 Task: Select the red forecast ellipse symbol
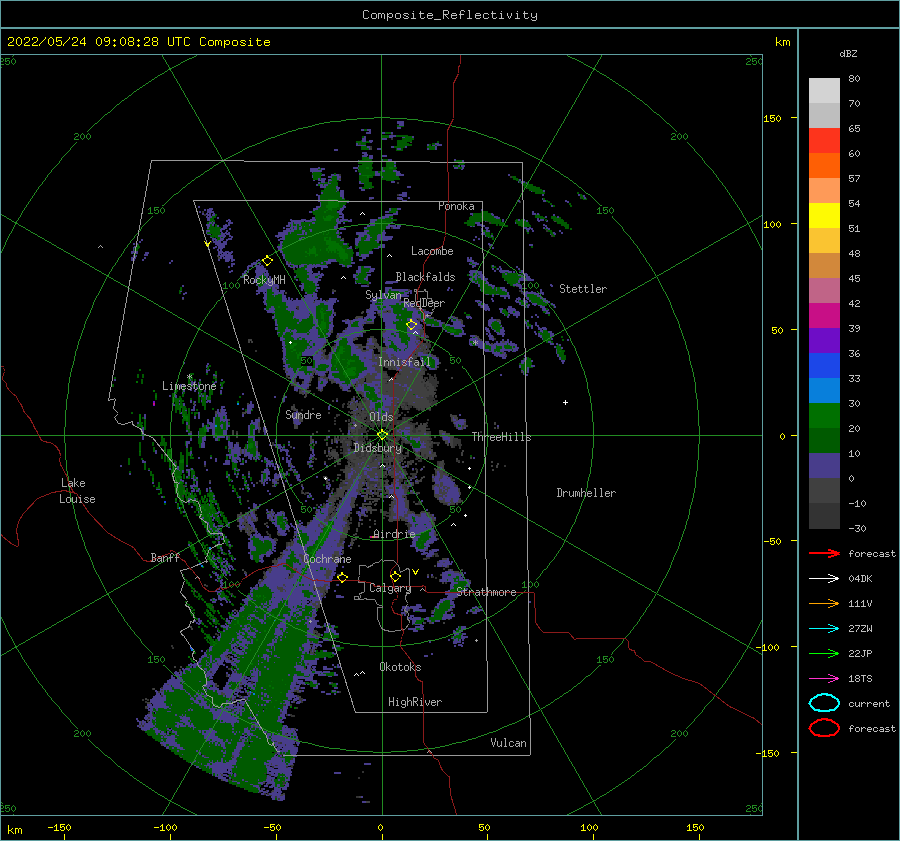824,728
